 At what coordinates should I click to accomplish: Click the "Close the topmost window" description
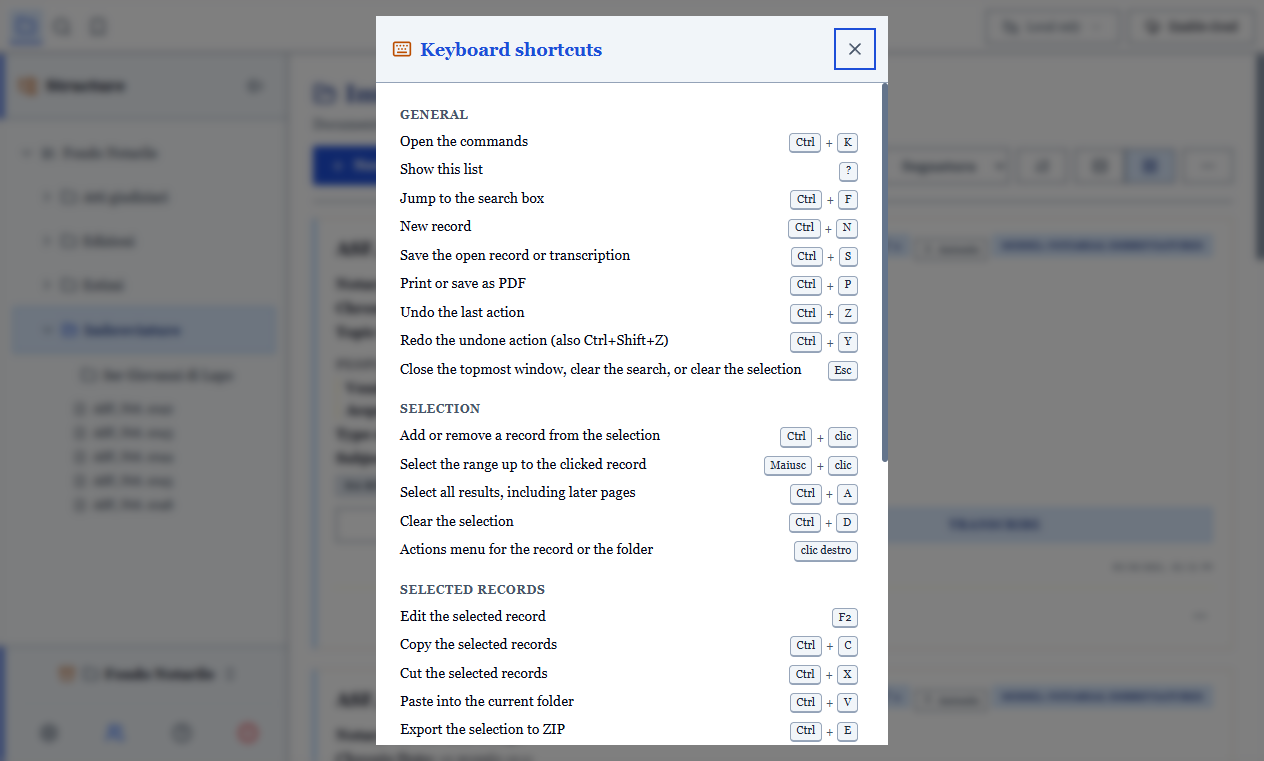601,369
